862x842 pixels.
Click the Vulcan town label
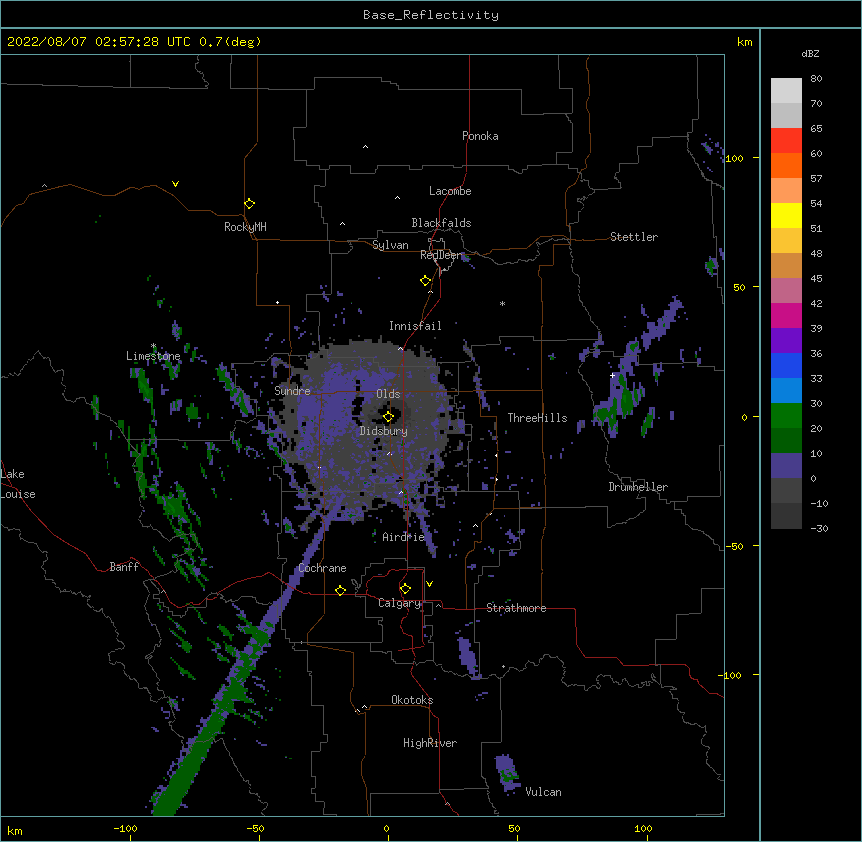(x=543, y=792)
